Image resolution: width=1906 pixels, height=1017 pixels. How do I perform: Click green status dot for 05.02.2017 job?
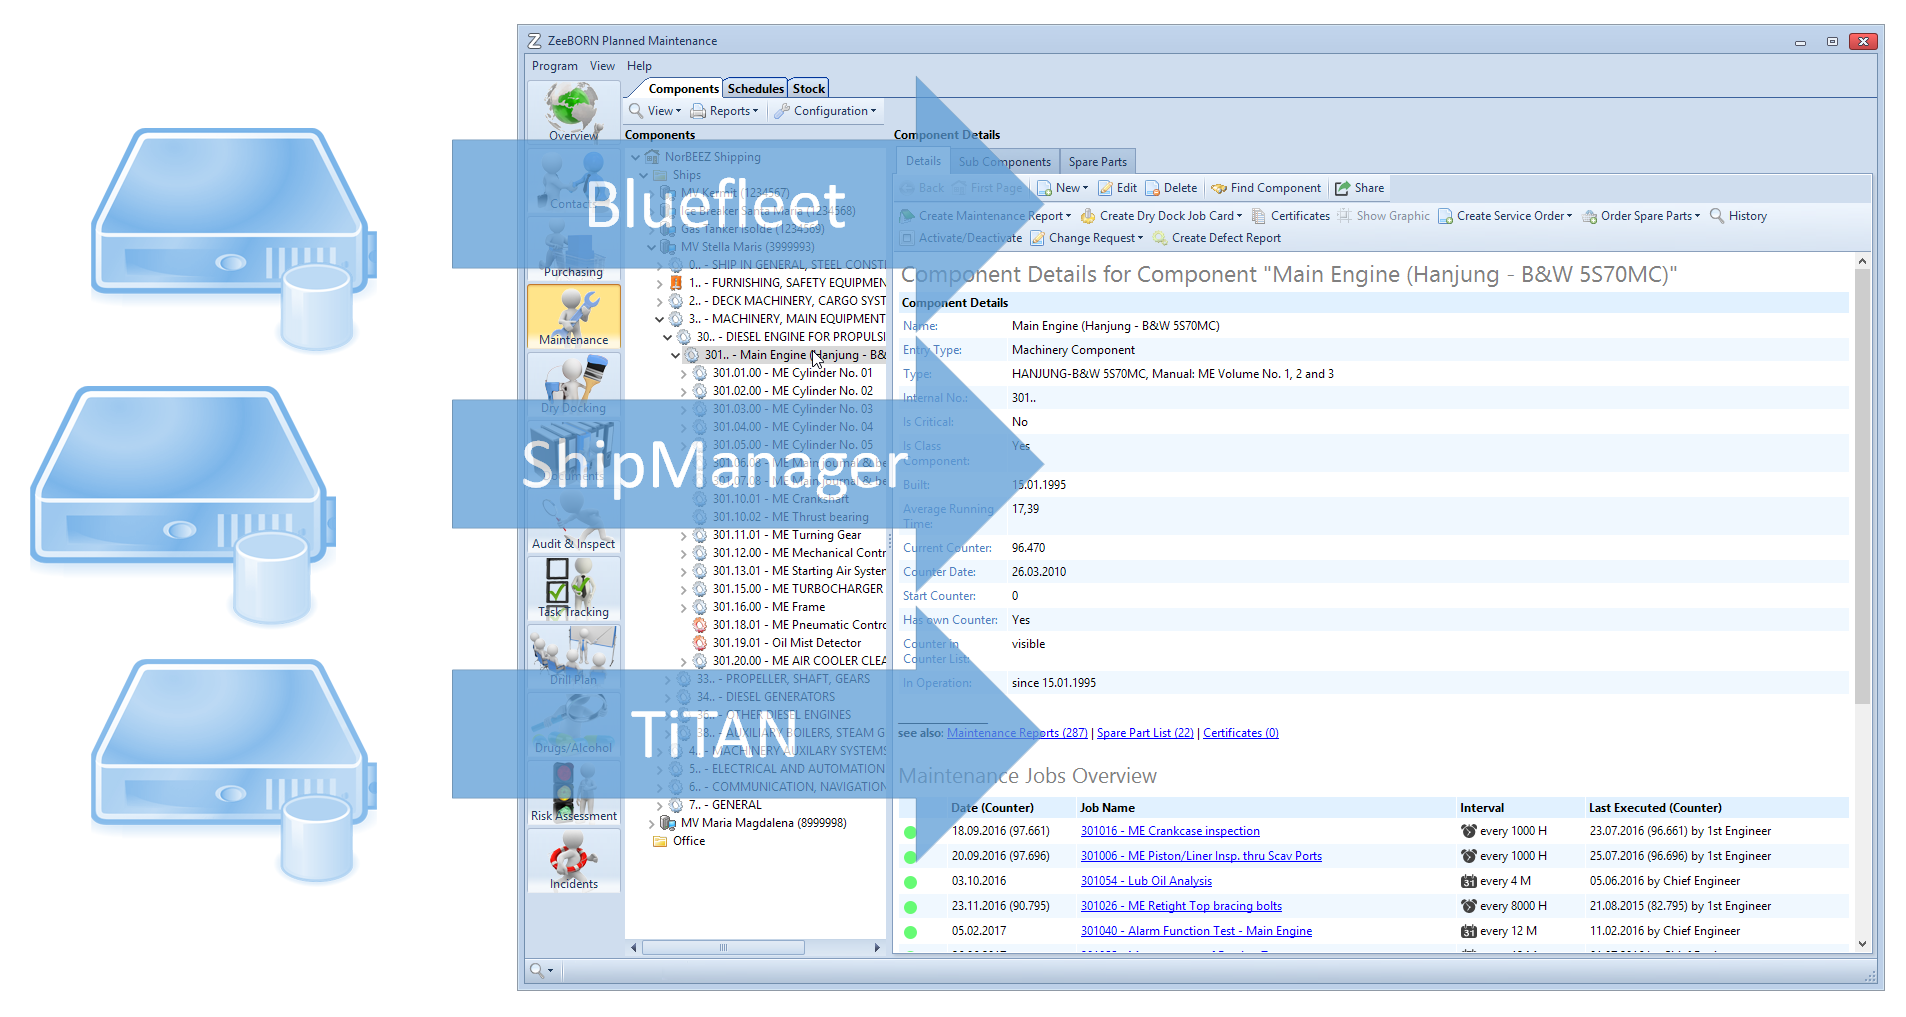[910, 932]
